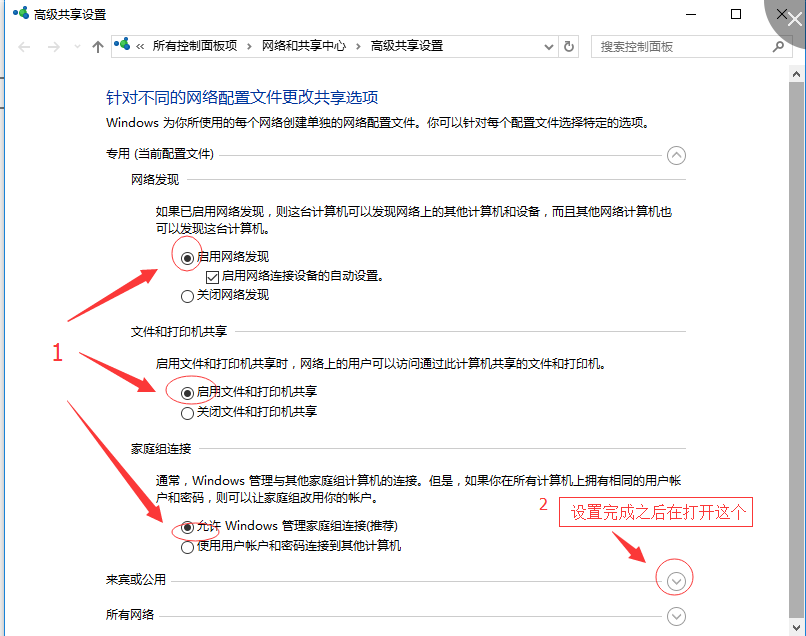Click the back navigation arrow

24,47
